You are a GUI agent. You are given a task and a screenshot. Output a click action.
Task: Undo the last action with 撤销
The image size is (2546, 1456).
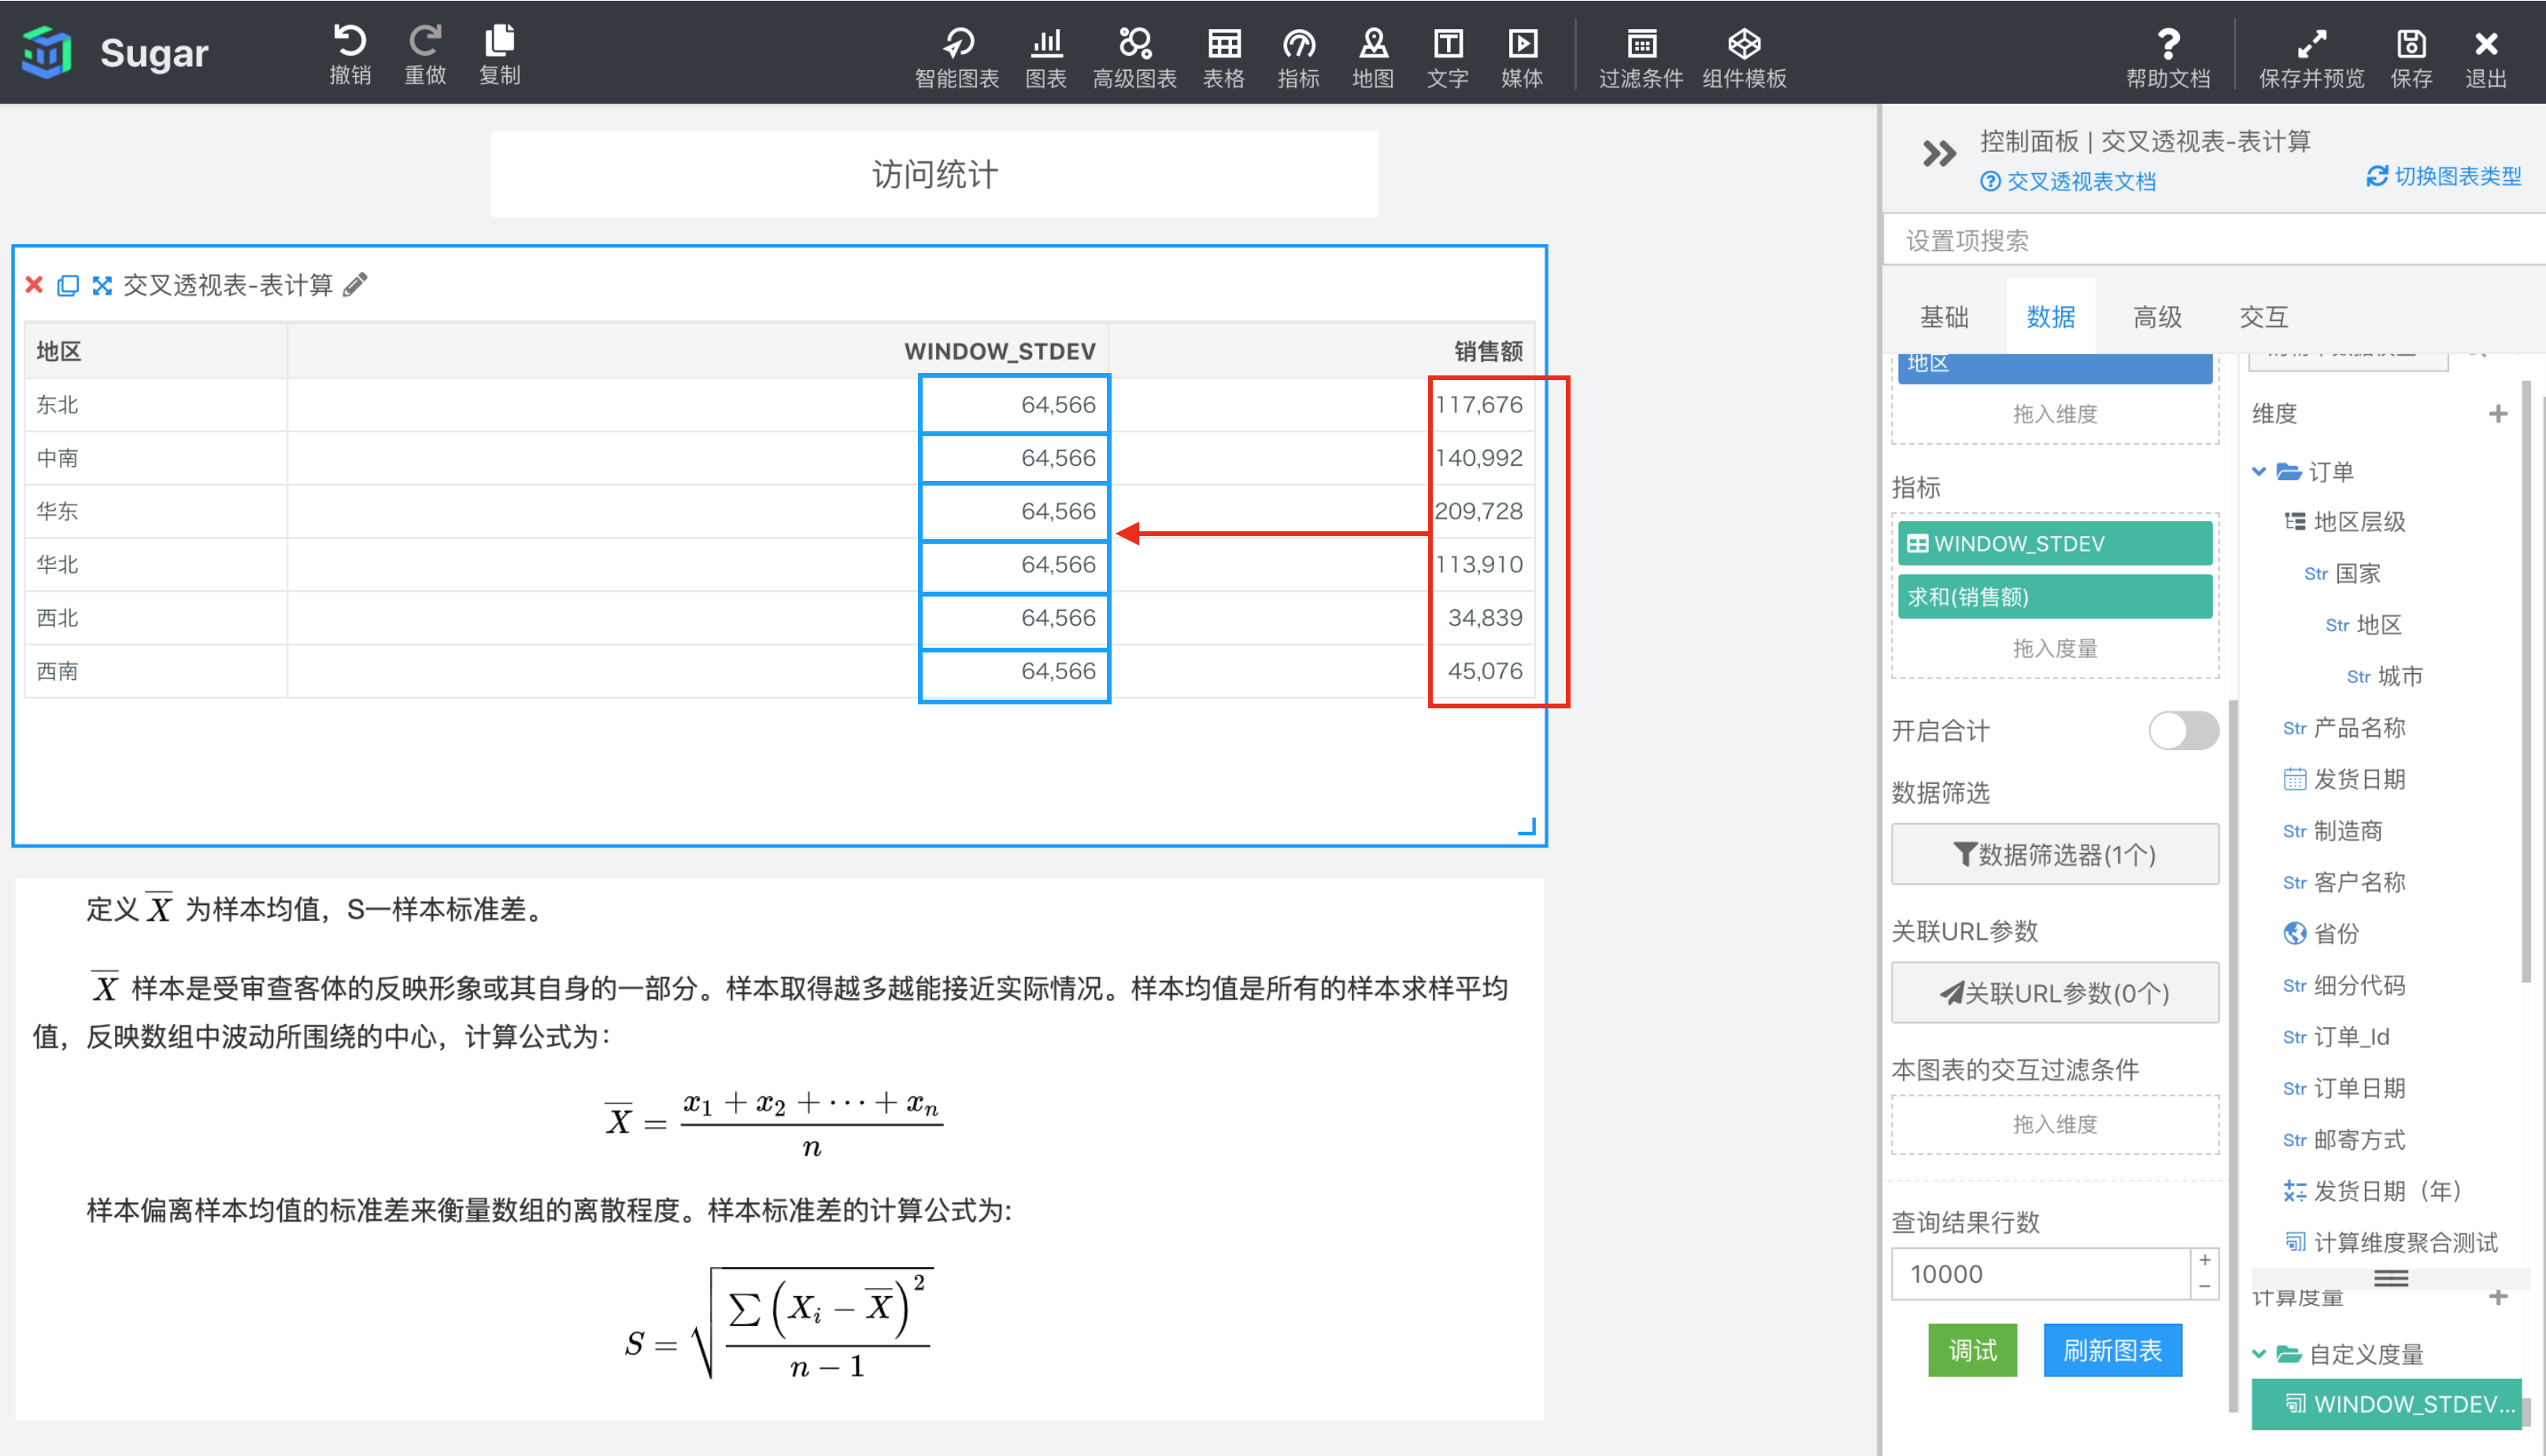(x=350, y=54)
